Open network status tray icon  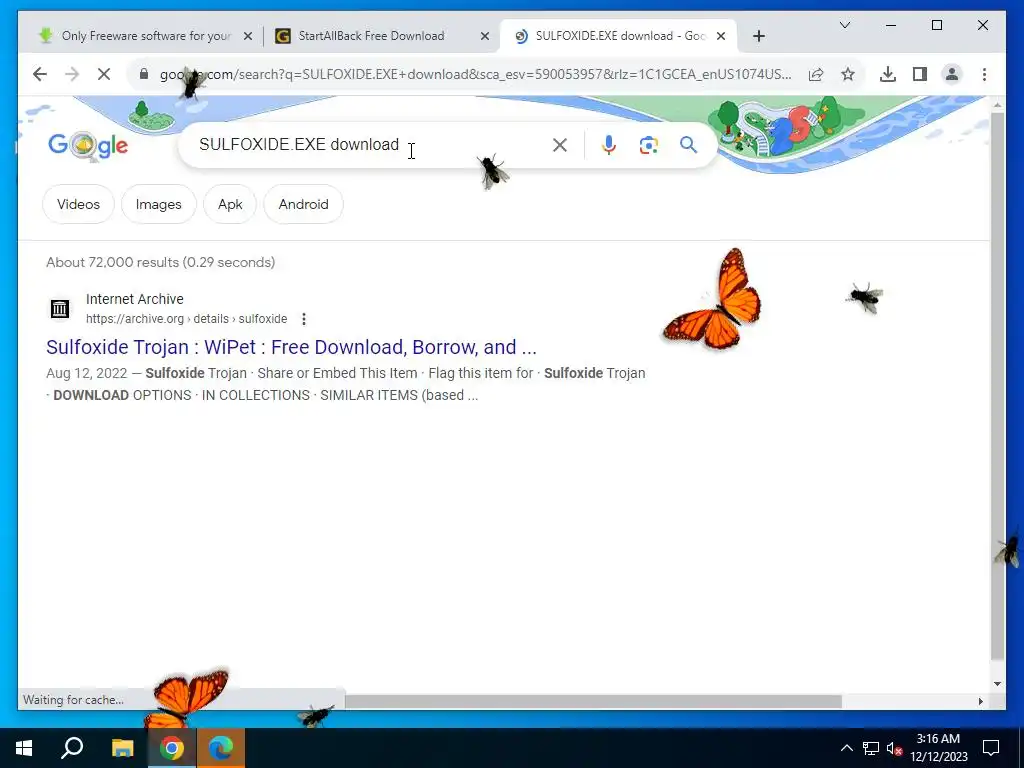click(x=871, y=748)
